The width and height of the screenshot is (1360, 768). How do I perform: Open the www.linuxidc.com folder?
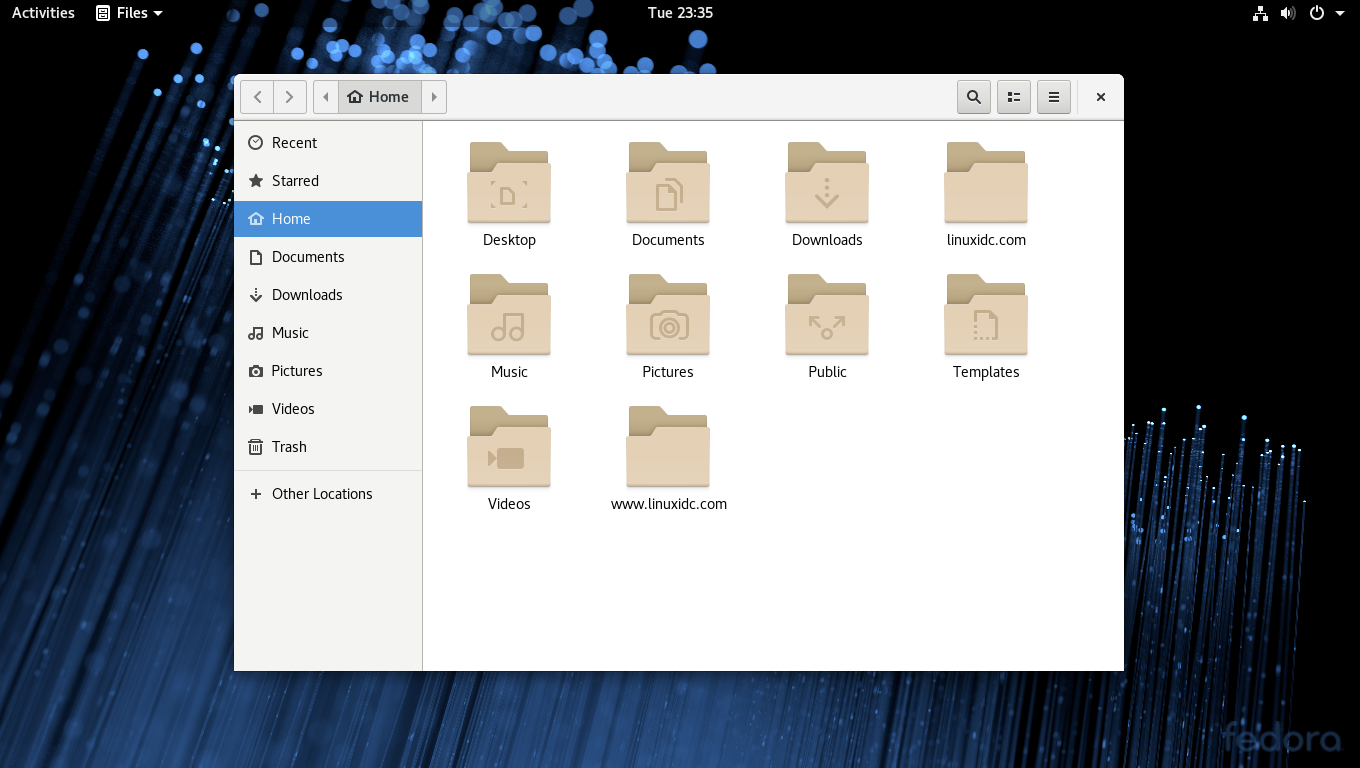pos(668,446)
